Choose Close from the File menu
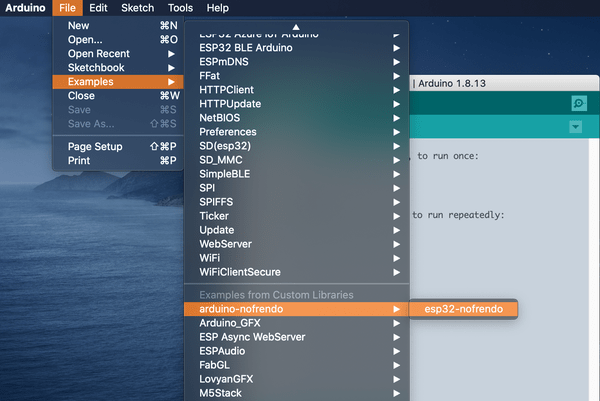The image size is (600, 401). tap(118, 96)
